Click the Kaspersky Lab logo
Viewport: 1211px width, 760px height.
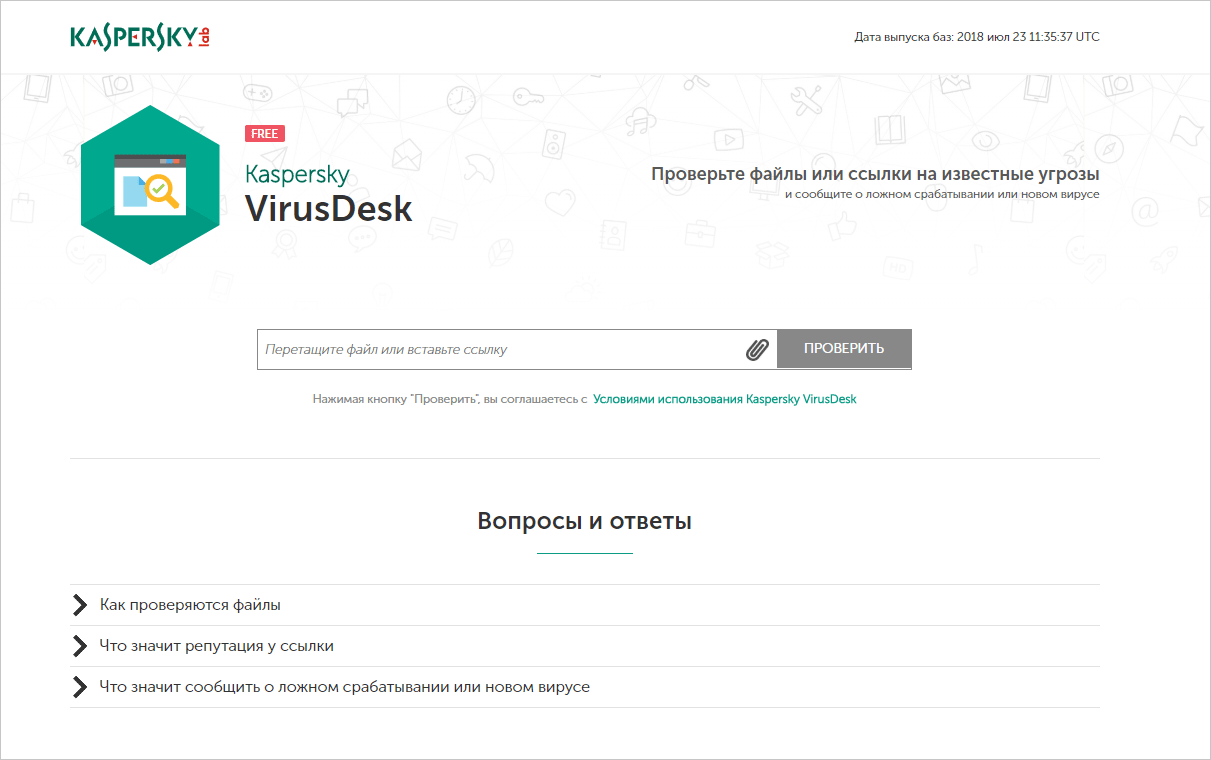pyautogui.click(x=140, y=37)
